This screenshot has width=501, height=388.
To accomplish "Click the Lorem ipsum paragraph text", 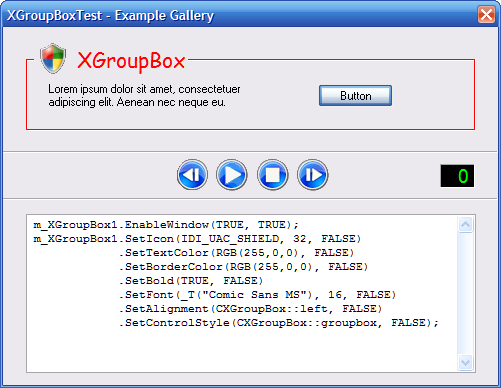I will [144, 96].
